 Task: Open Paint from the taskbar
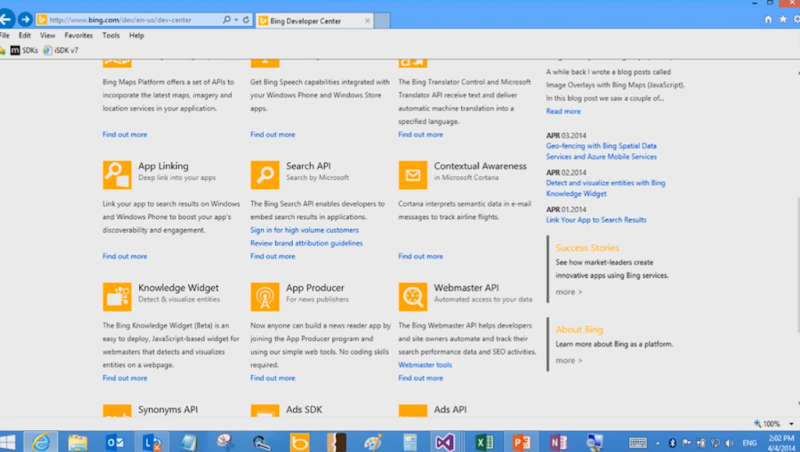coord(373,442)
